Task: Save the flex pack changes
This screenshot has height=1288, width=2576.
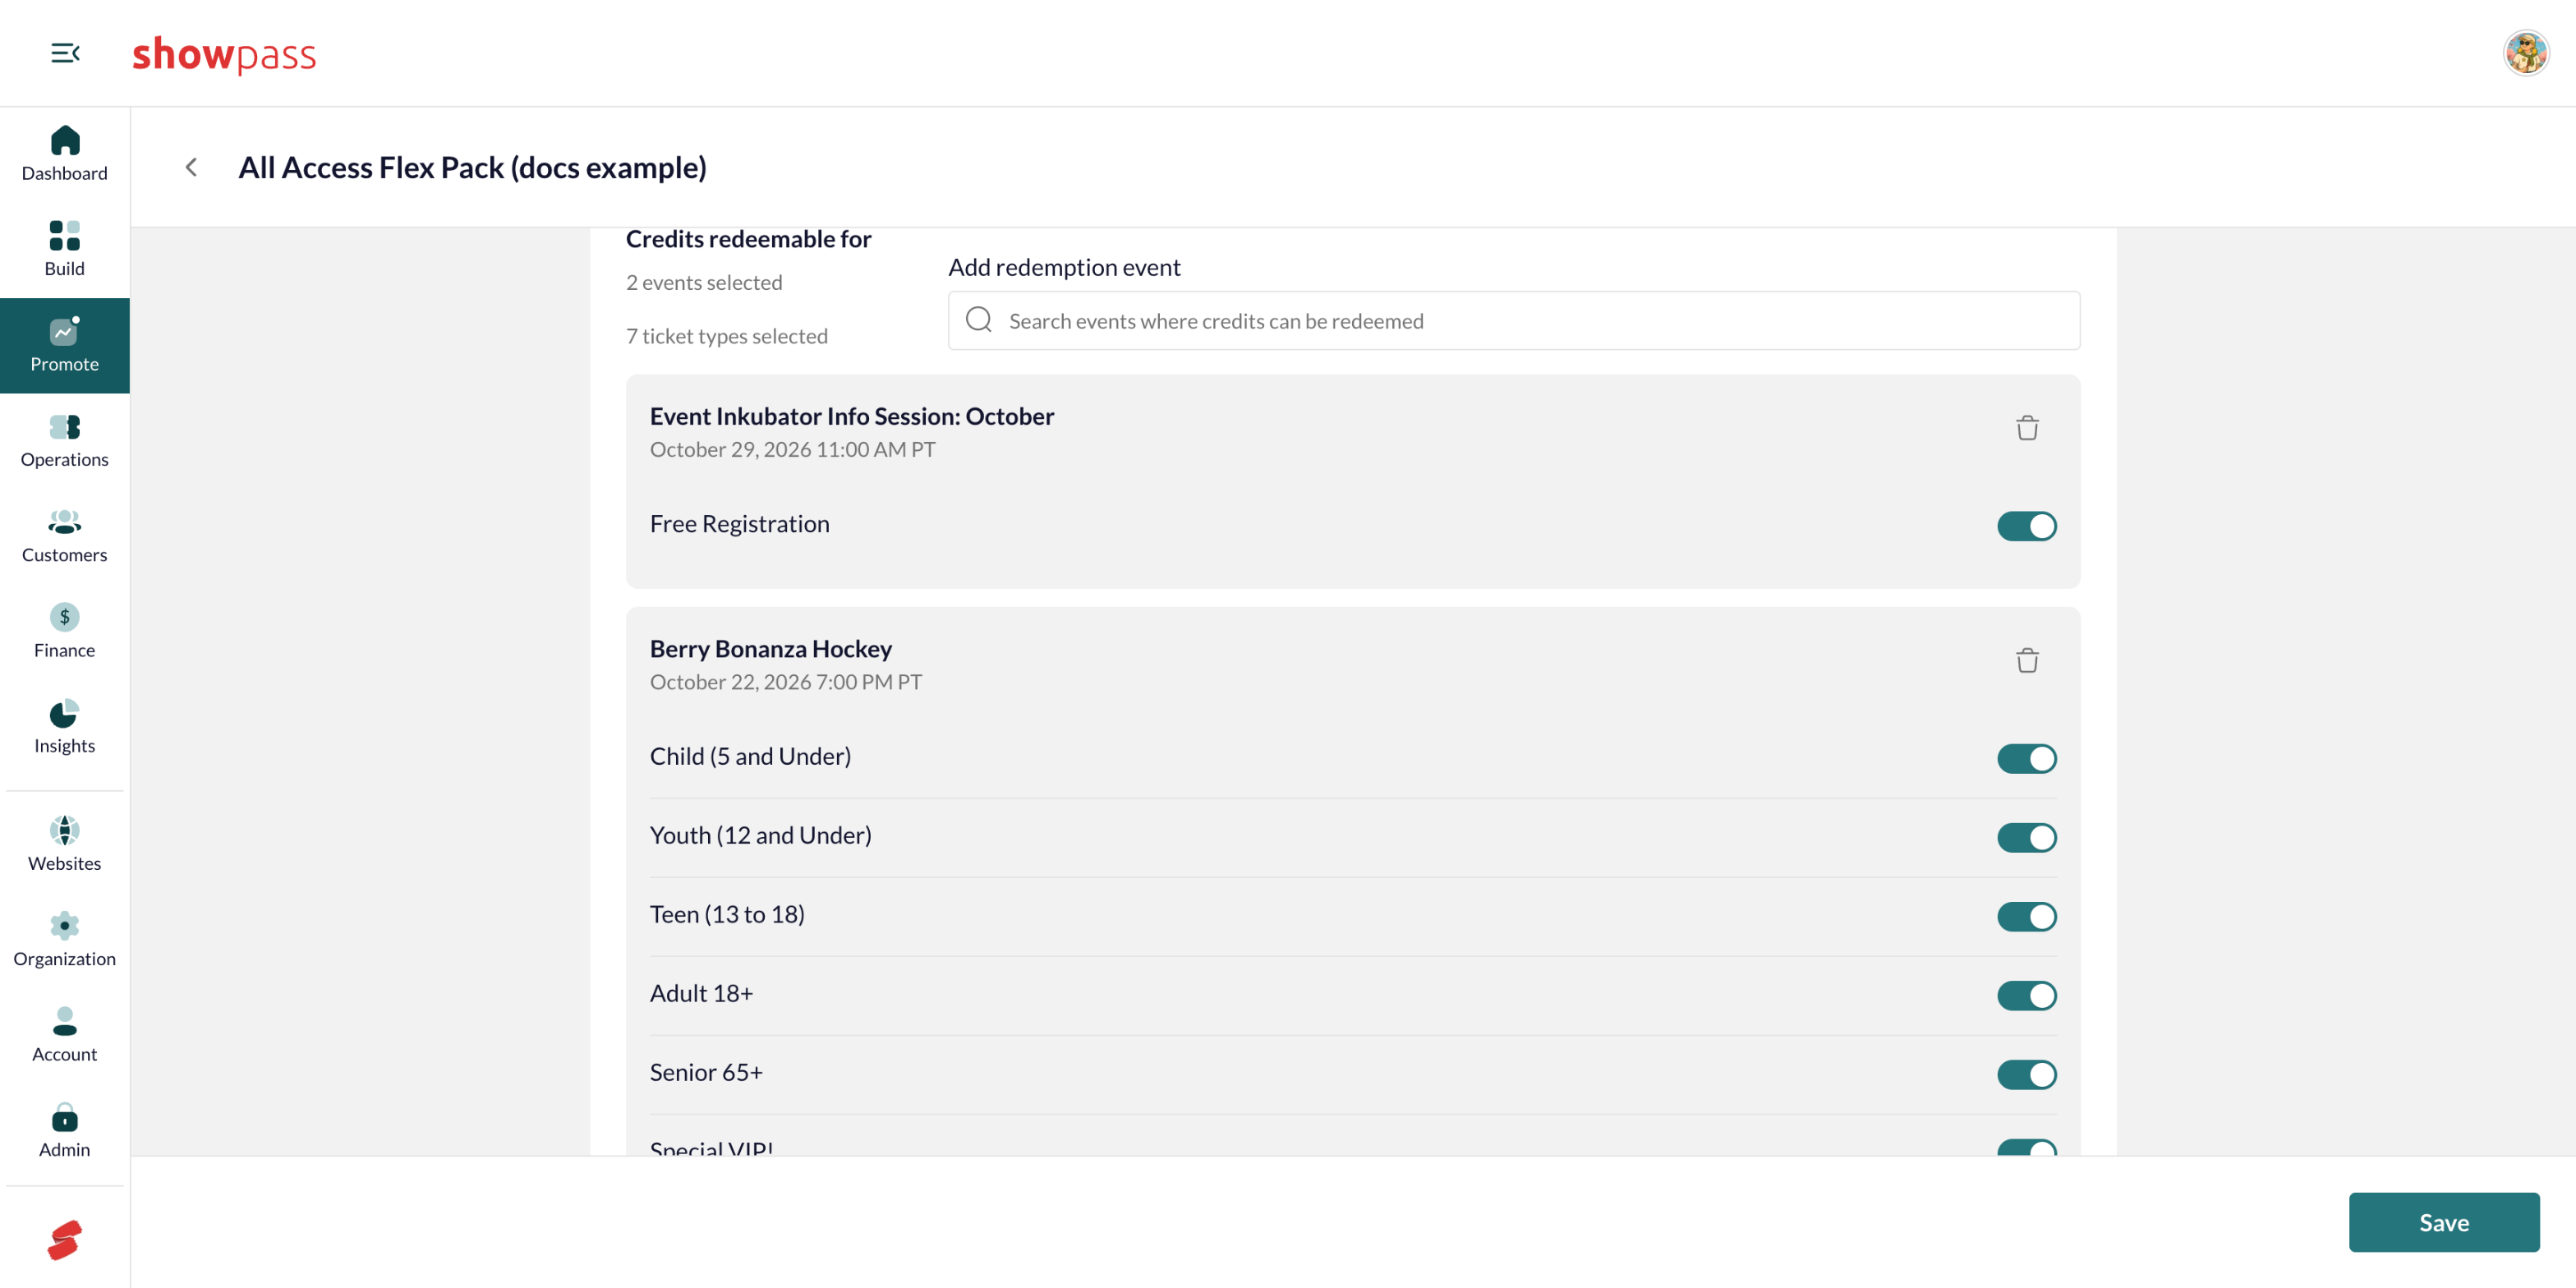Action: pyautogui.click(x=2443, y=1222)
